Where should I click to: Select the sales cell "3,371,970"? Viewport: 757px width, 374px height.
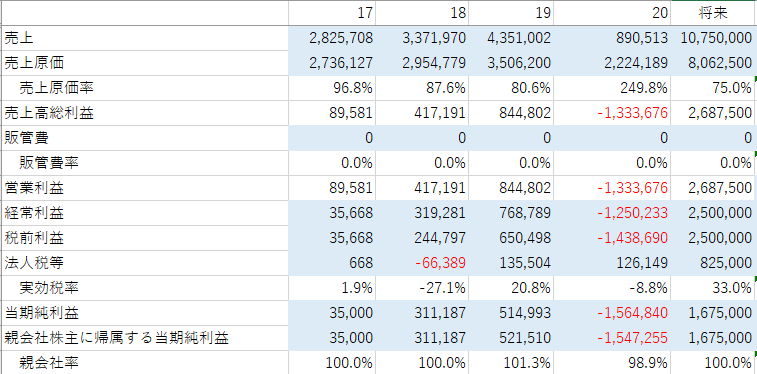421,38
